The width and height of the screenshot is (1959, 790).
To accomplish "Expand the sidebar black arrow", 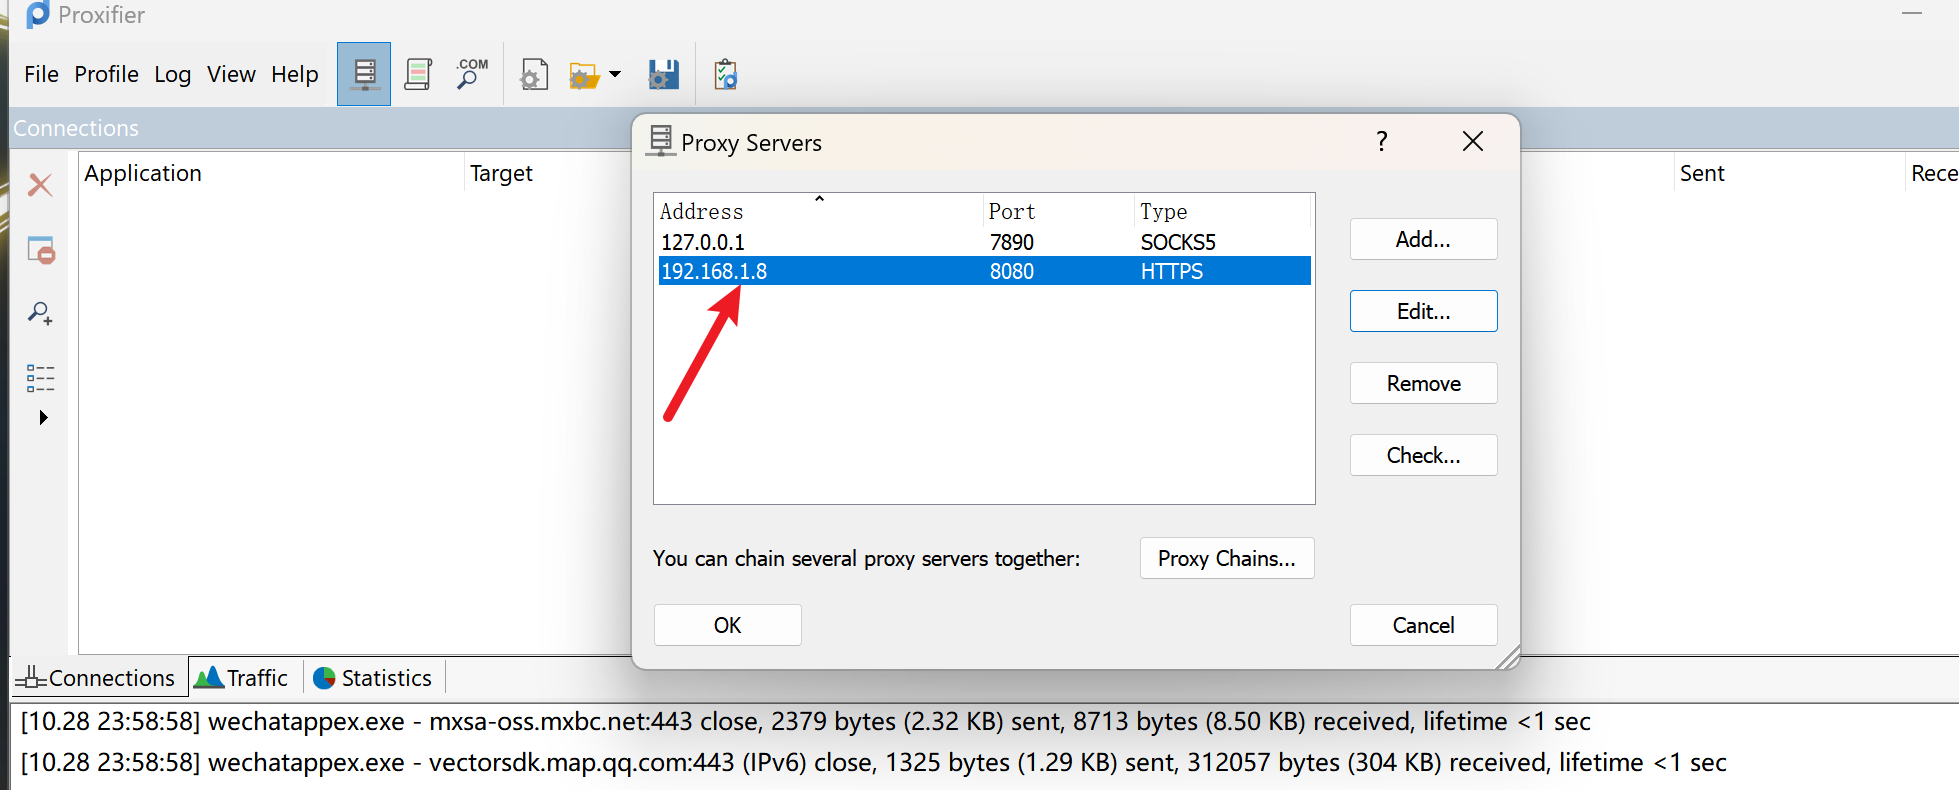I will [x=43, y=417].
